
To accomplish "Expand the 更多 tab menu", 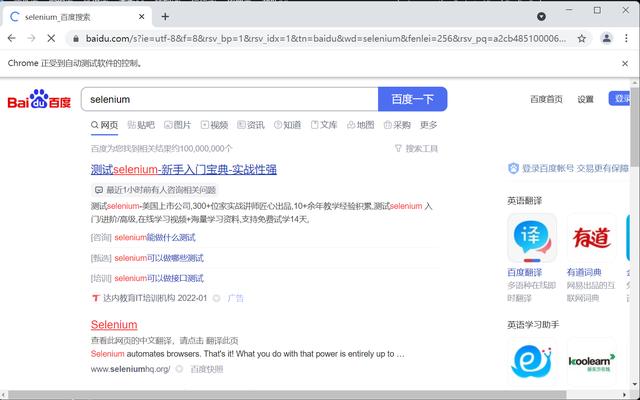I will pos(429,125).
